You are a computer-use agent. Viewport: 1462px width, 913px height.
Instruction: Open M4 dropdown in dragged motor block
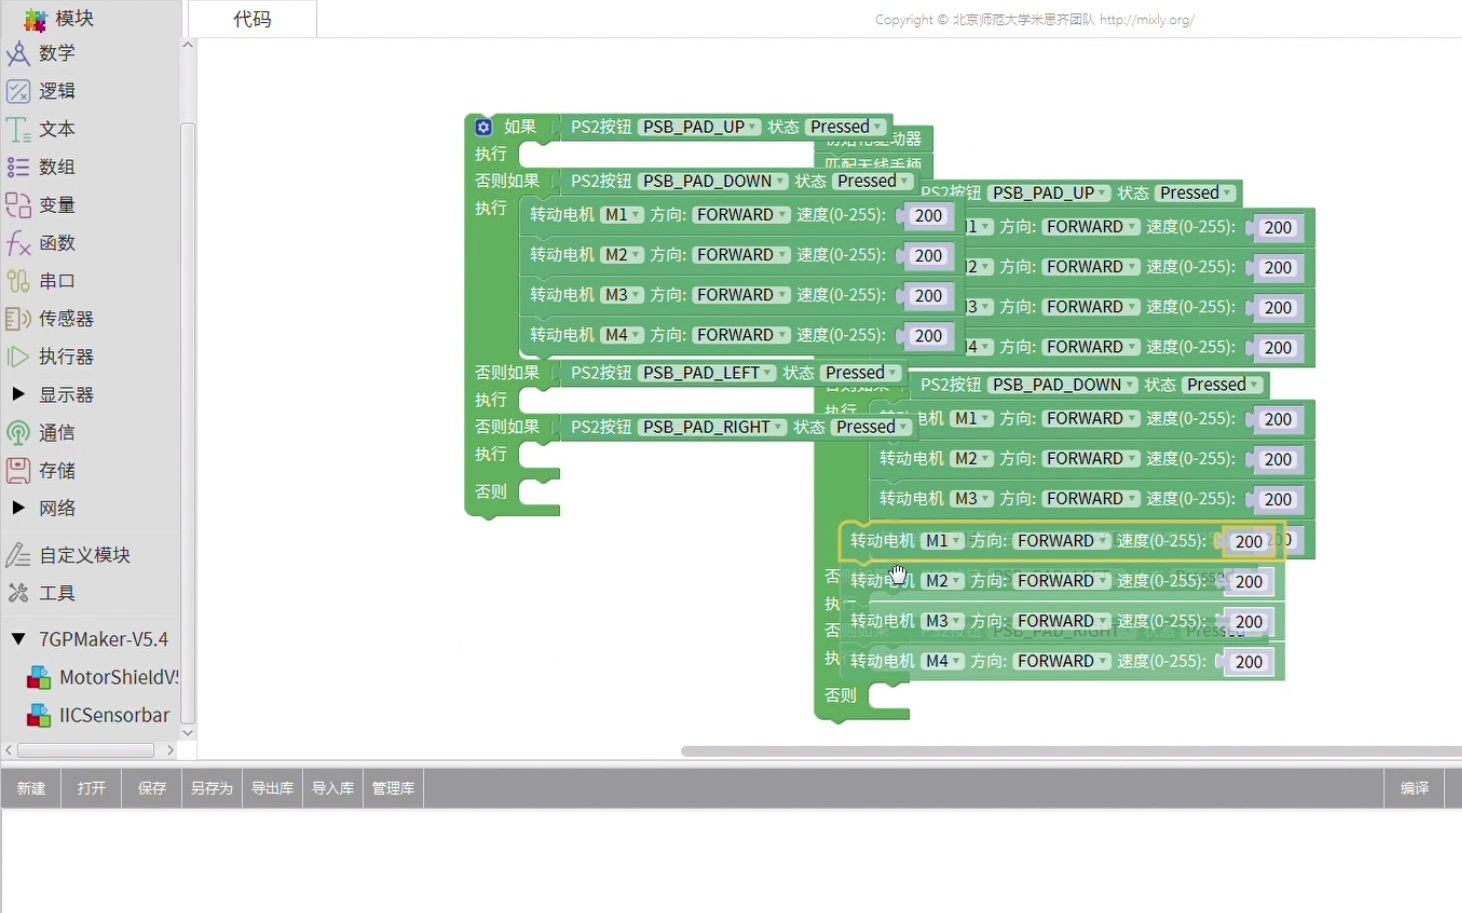(x=942, y=661)
